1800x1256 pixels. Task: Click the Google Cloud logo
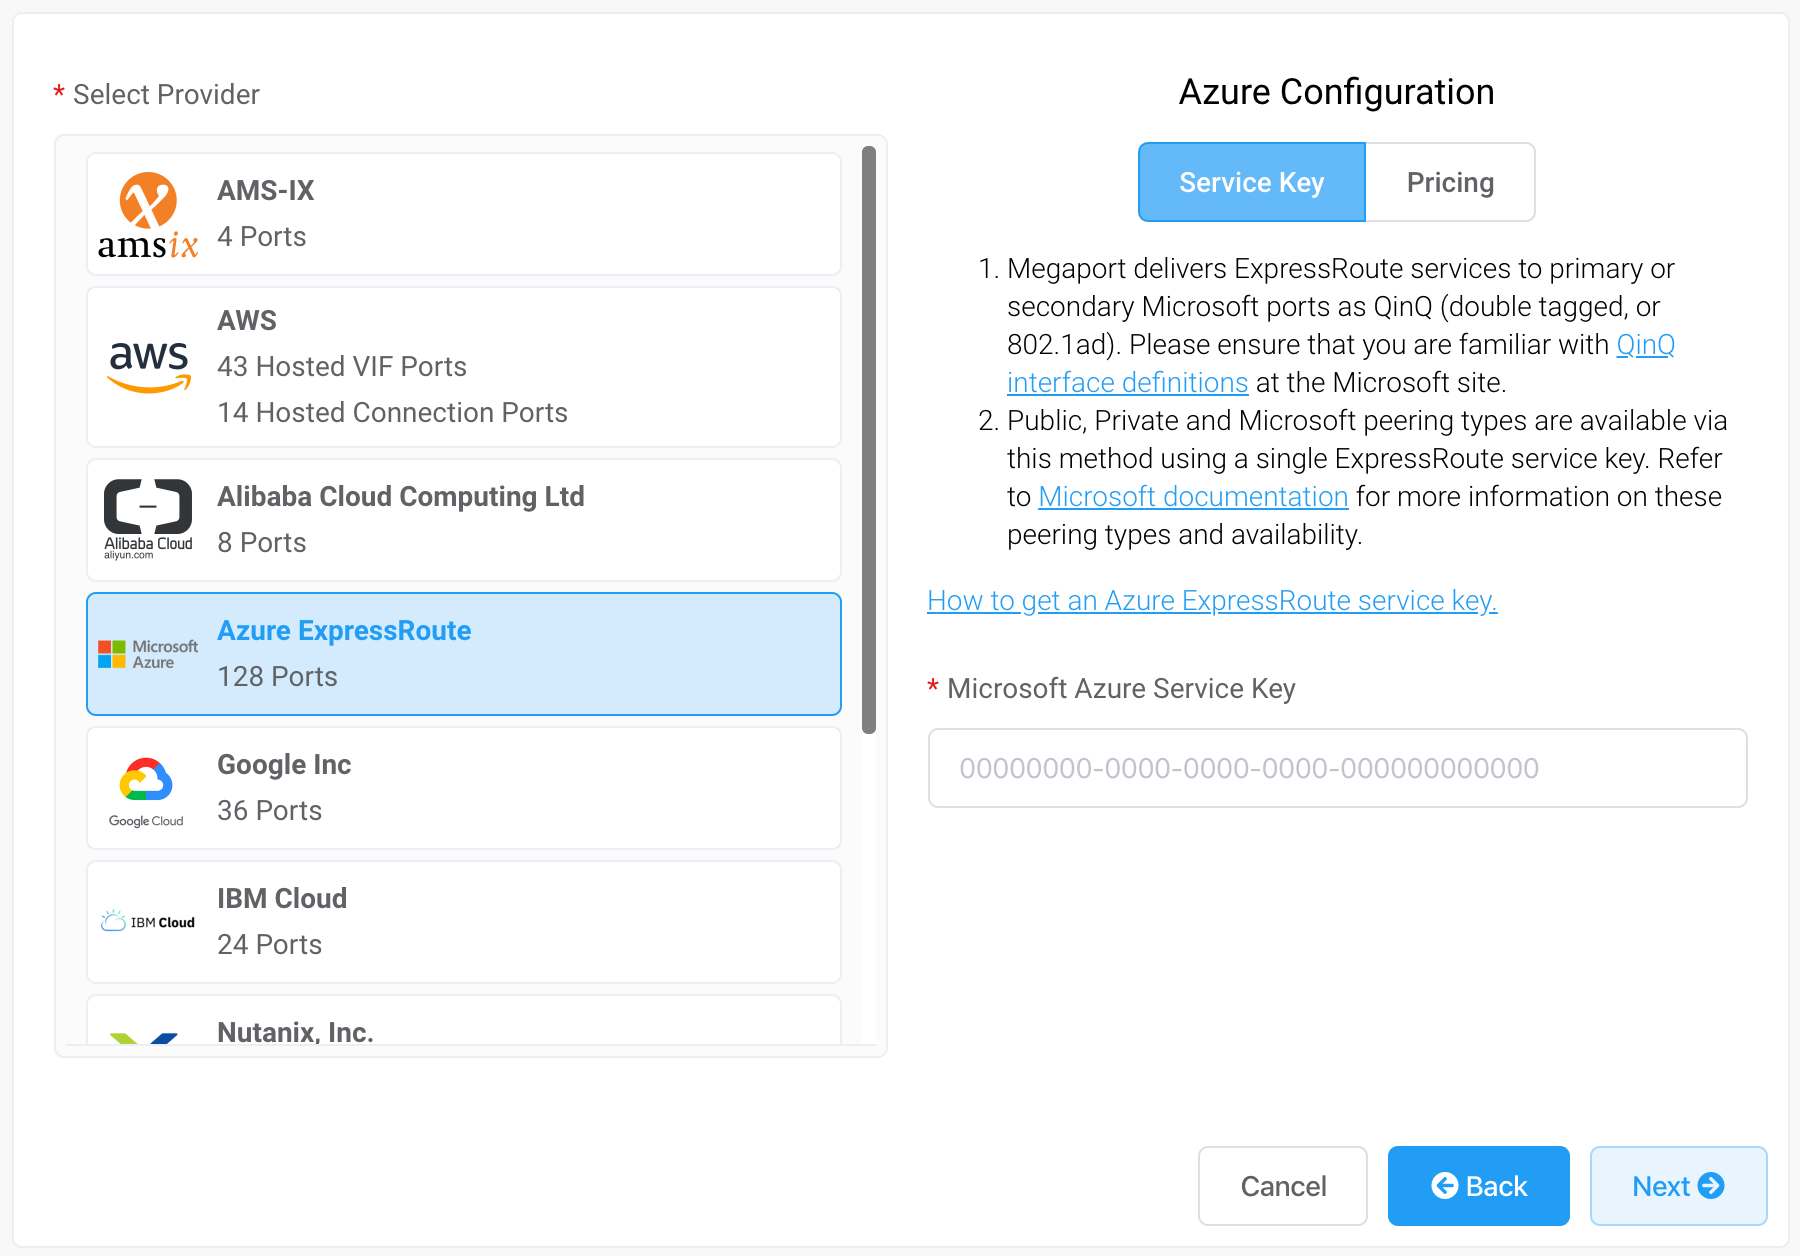146,791
